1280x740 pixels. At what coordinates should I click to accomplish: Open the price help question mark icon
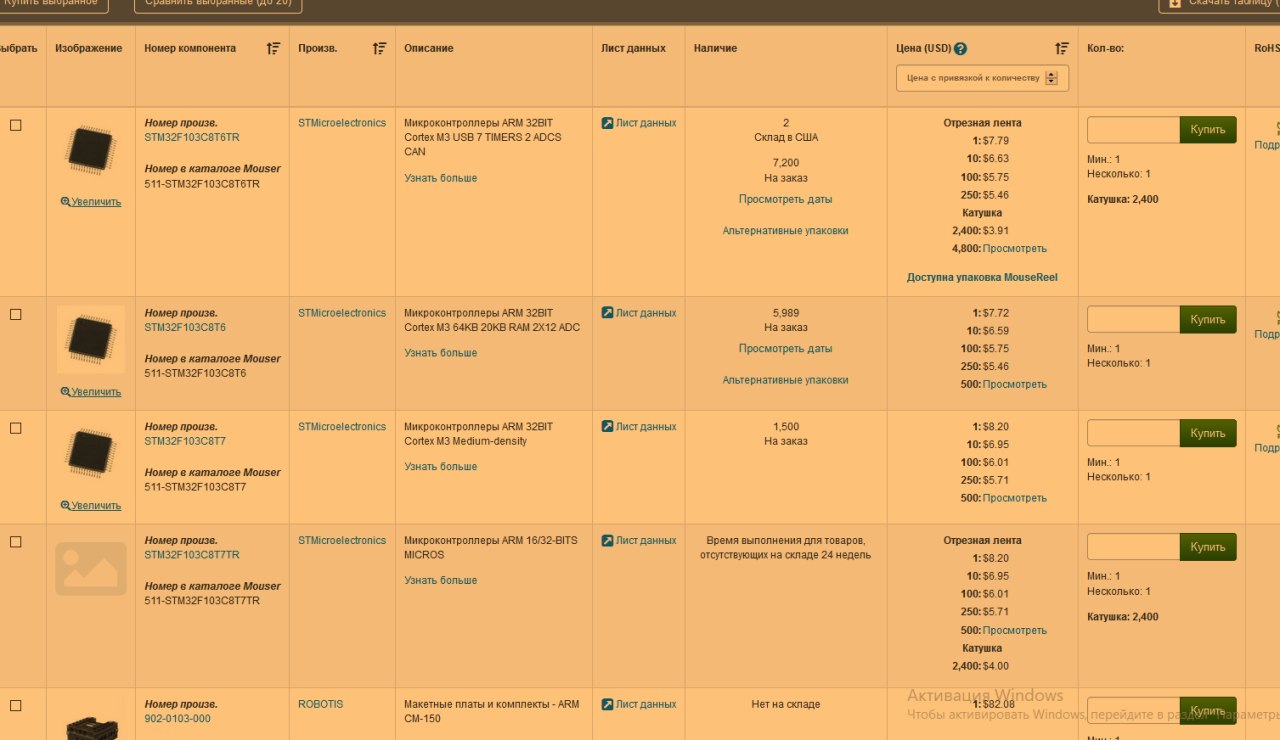coord(960,48)
